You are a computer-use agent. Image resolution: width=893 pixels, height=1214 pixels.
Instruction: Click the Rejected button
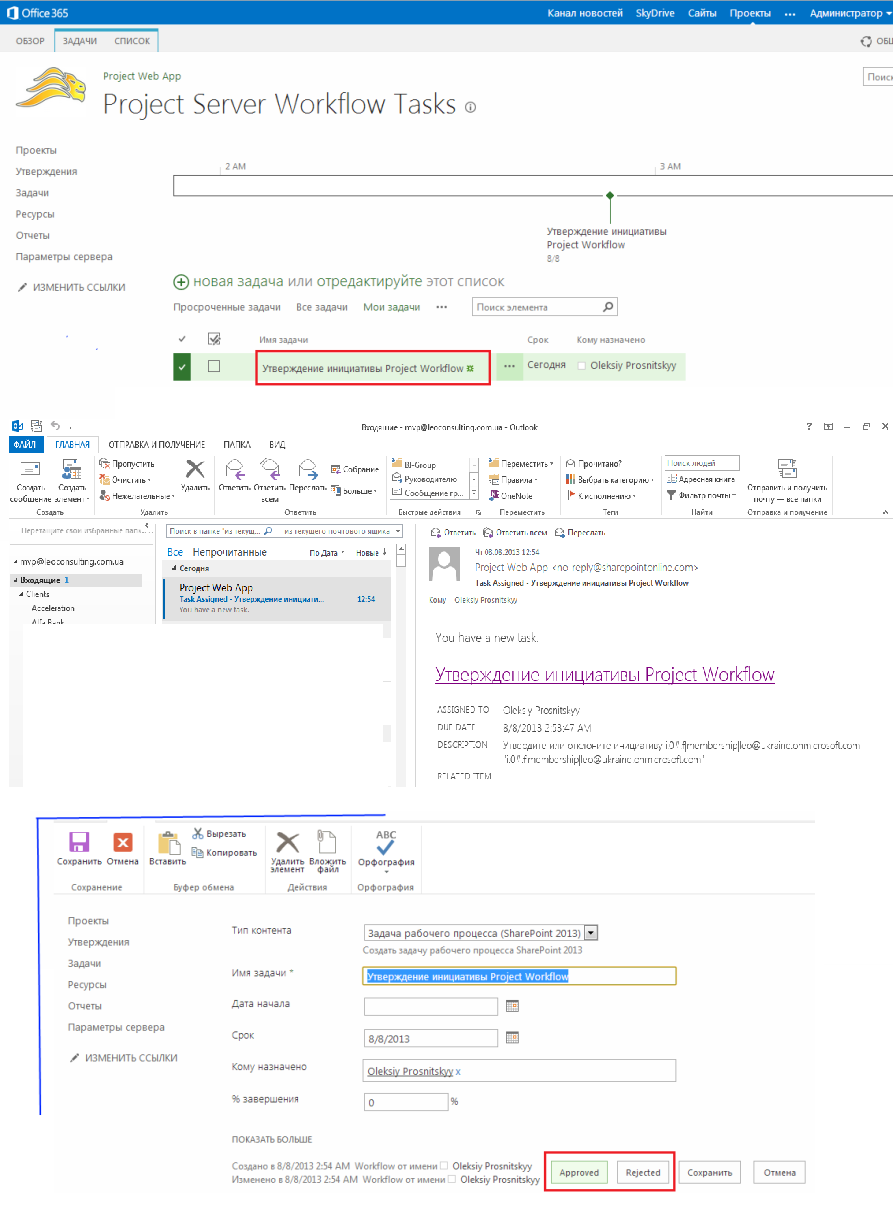pyautogui.click(x=644, y=1173)
